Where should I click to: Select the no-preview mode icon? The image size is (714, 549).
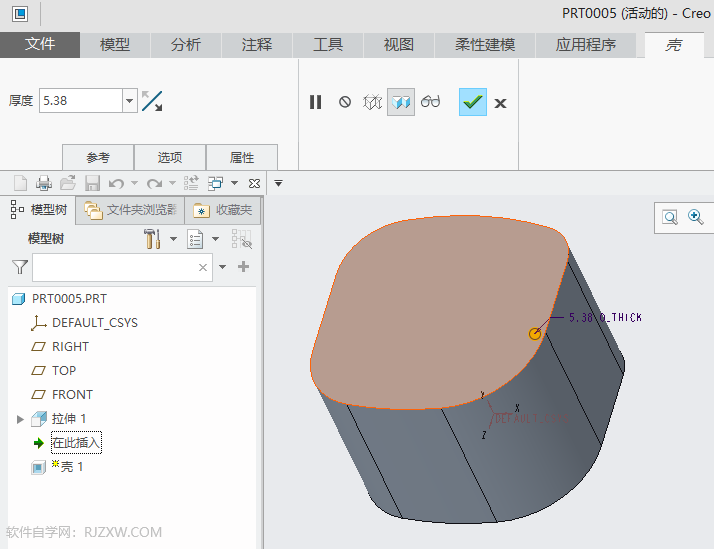point(345,102)
